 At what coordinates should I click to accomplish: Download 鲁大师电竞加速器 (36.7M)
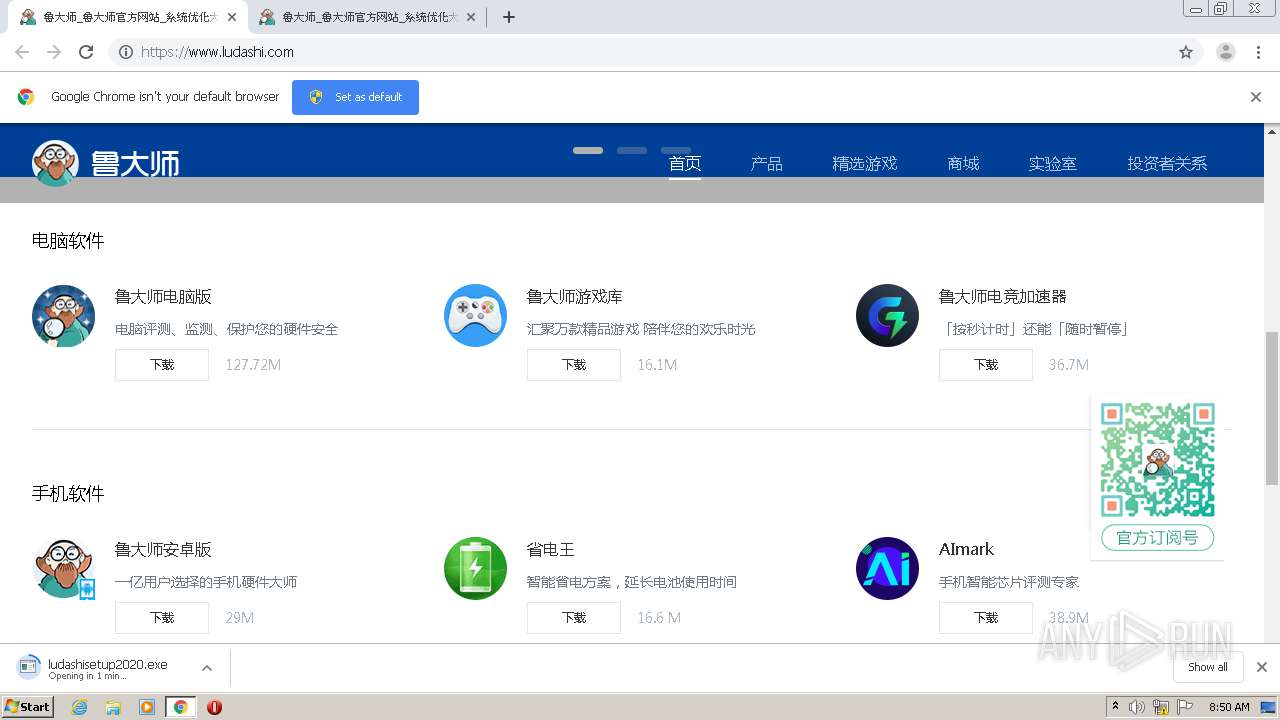click(x=986, y=365)
